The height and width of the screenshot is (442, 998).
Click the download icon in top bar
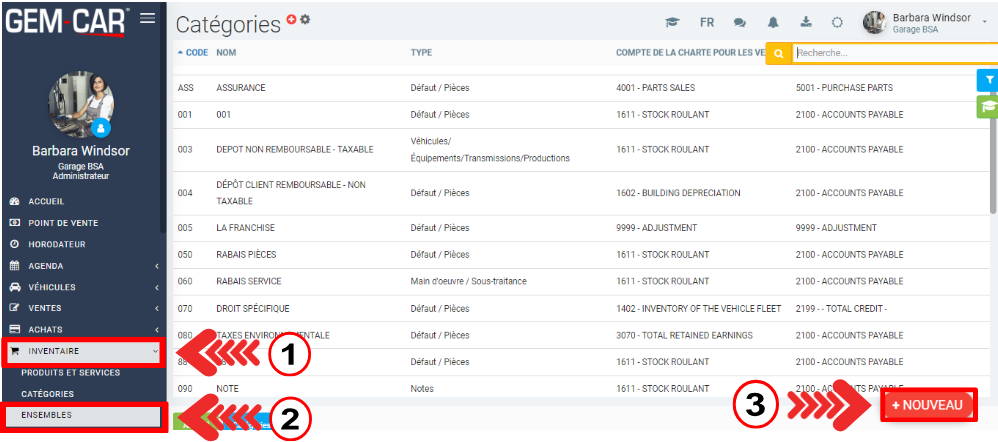(806, 23)
